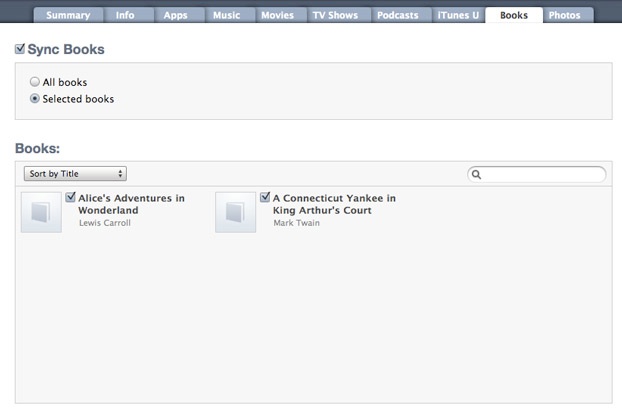Select the TV Shows tab
The height and width of the screenshot is (410, 622).
[335, 15]
